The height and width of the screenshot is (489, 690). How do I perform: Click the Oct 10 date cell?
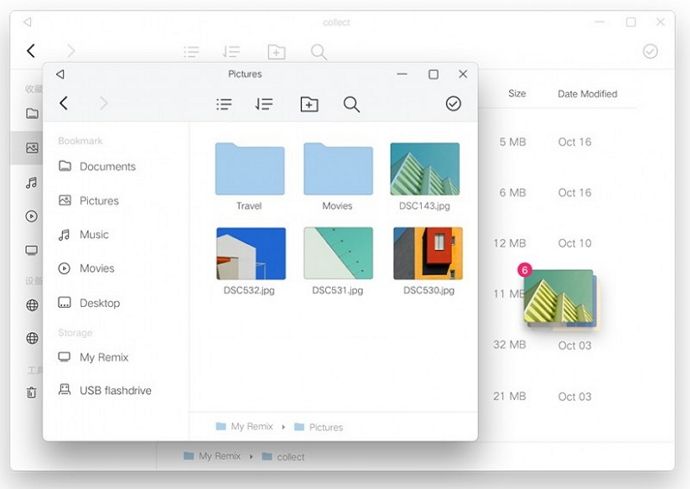[x=575, y=243]
